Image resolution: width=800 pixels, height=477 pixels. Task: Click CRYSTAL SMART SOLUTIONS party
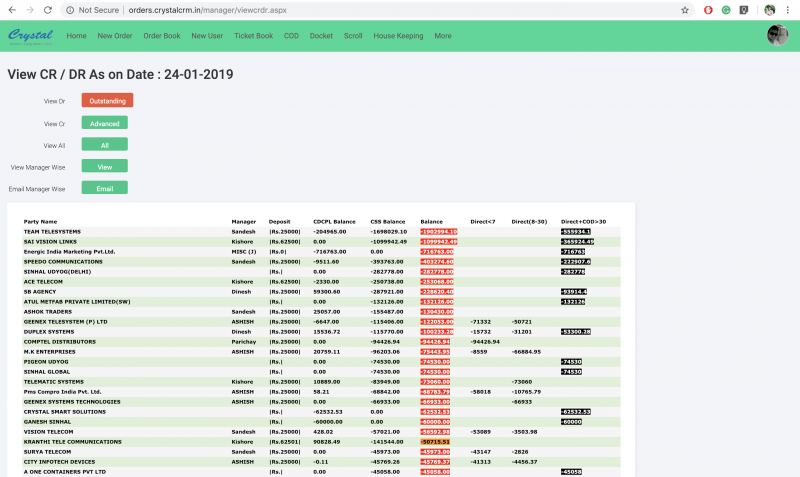click(65, 412)
